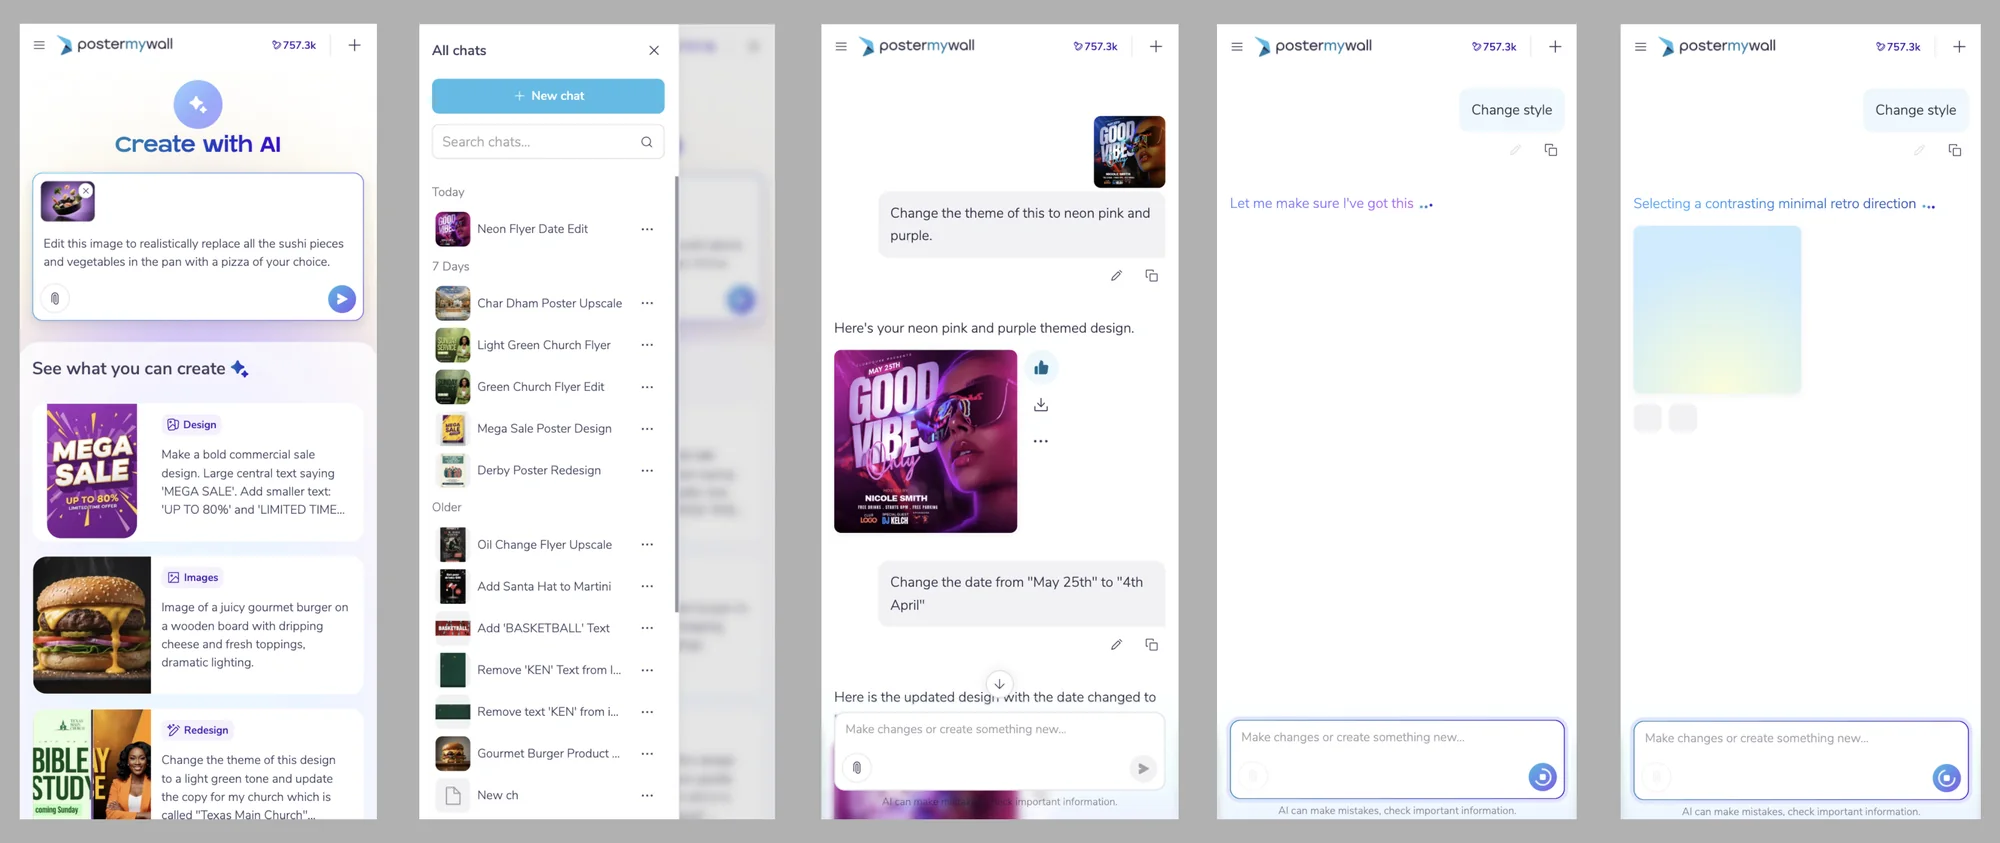The image size is (2000, 843).
Task: Copy the 'neon pink and purple' message
Action: (1152, 276)
